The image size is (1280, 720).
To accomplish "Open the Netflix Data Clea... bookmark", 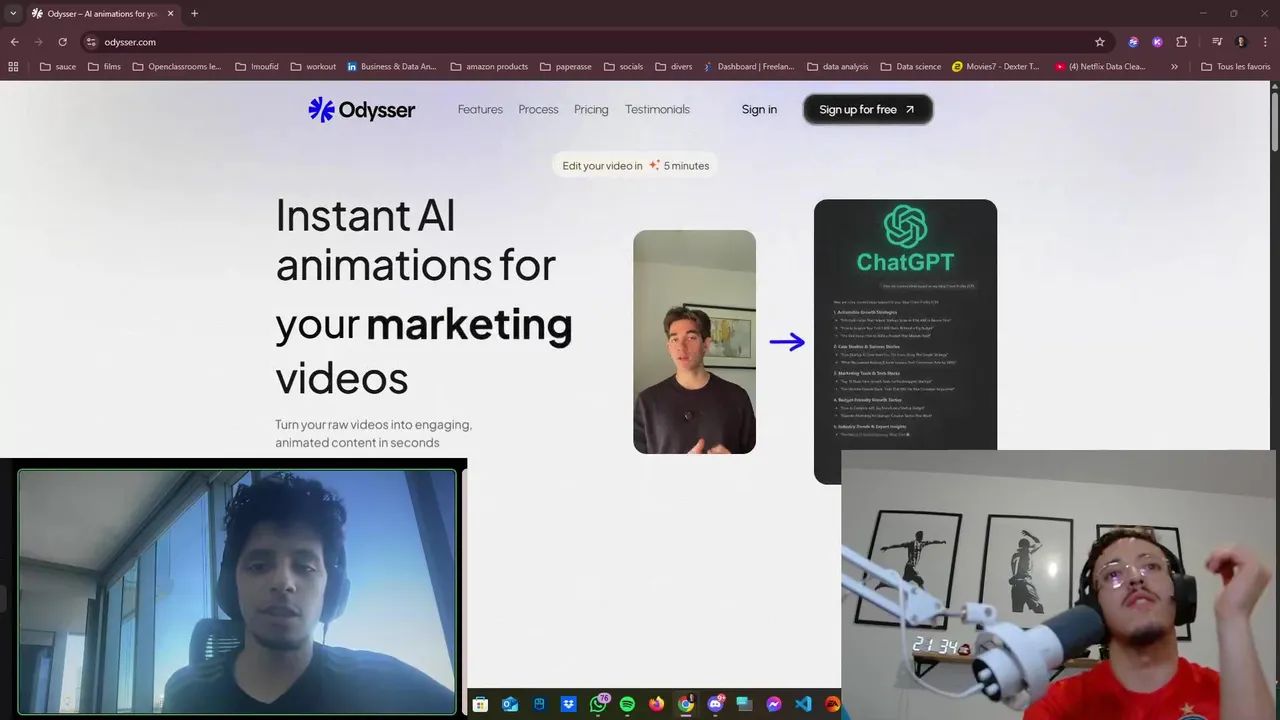I will (1100, 67).
